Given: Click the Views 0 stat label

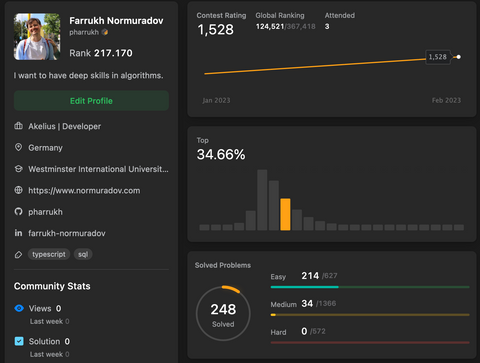Looking at the screenshot, I should coord(45,308).
